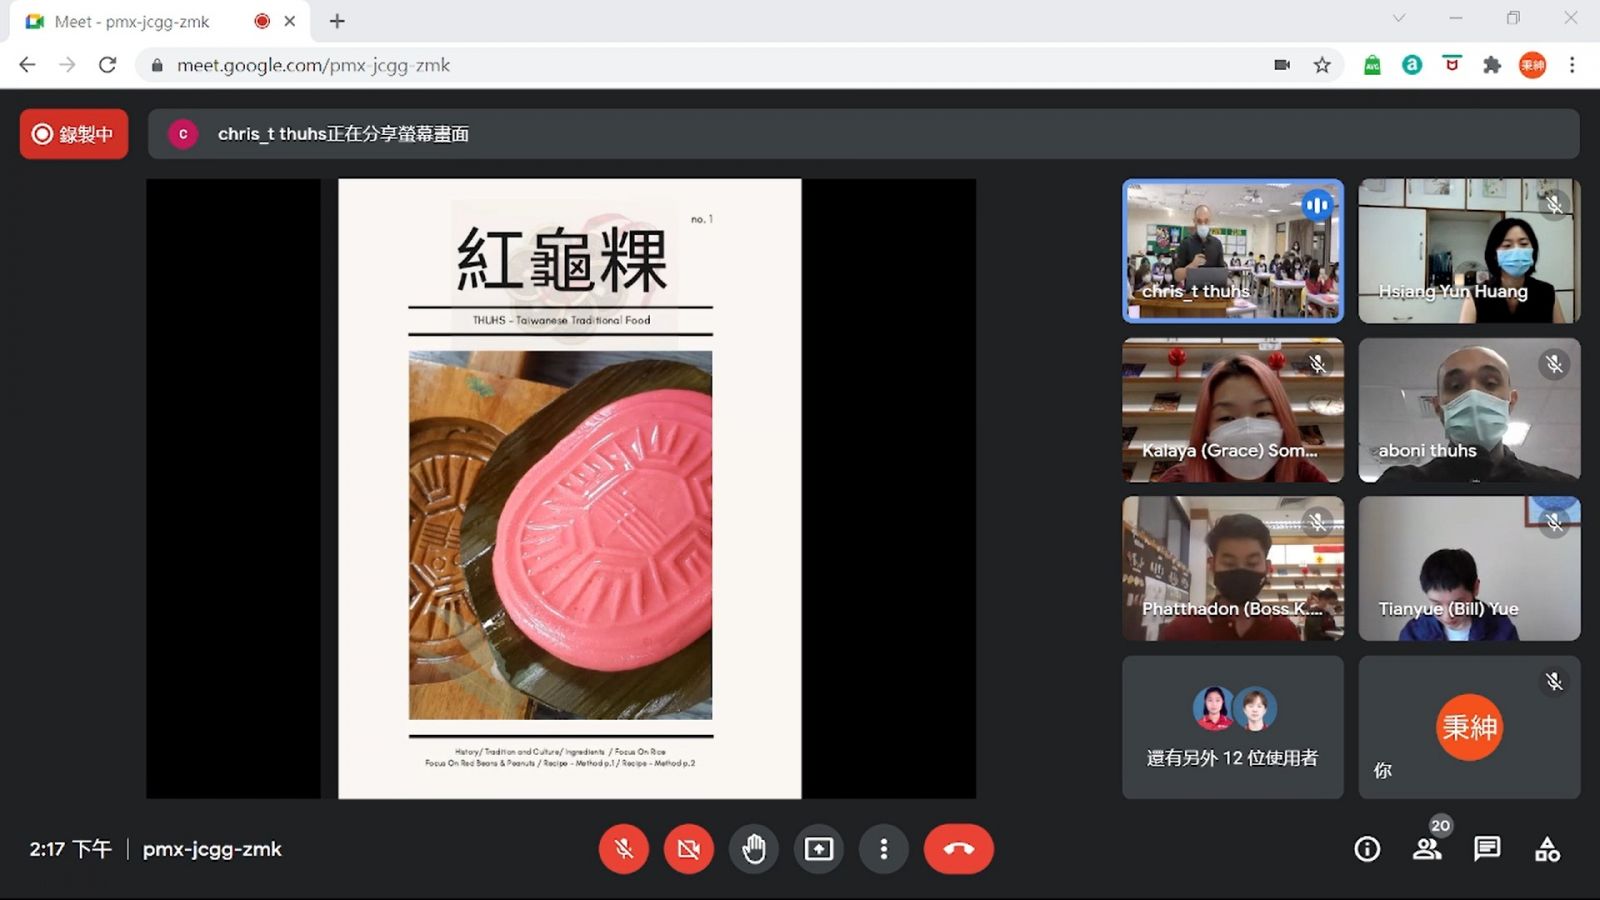
Task: Bookmark this page with star icon
Action: coord(1322,65)
